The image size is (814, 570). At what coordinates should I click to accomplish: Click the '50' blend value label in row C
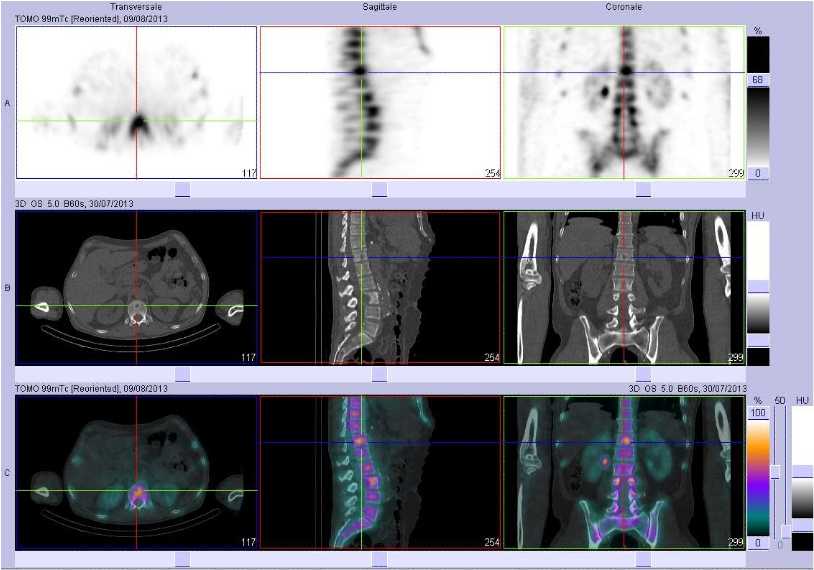[780, 400]
